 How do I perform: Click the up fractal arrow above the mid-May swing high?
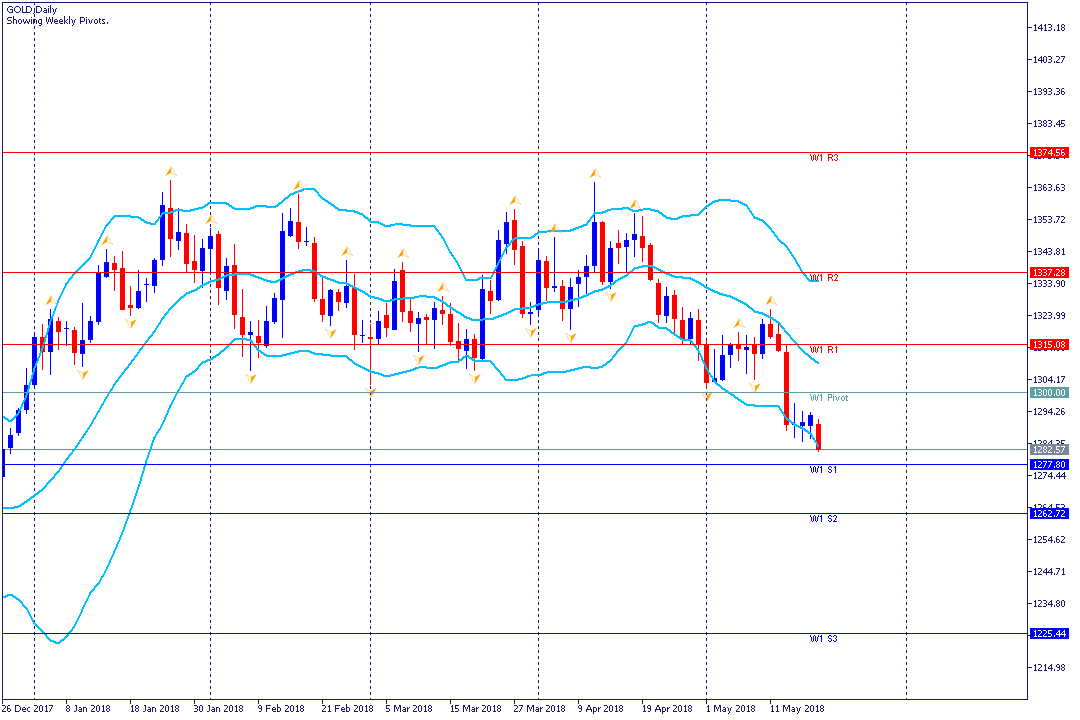pyautogui.click(x=771, y=301)
